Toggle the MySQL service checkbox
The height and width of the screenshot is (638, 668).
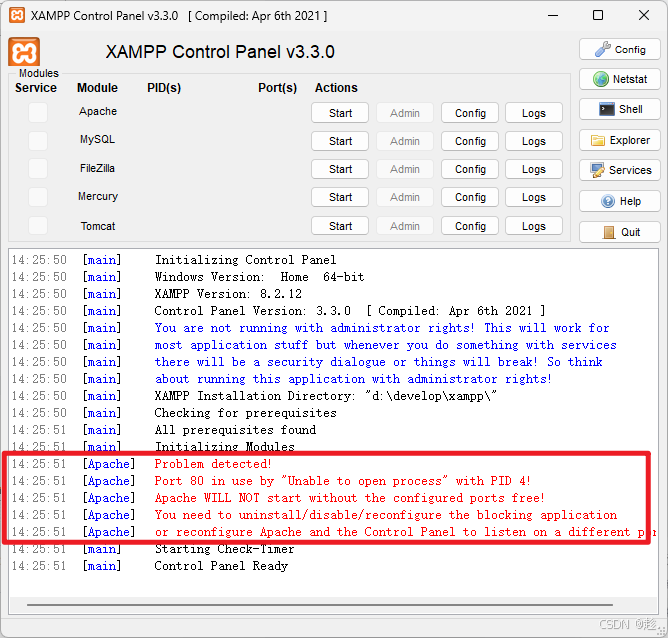tap(38, 141)
